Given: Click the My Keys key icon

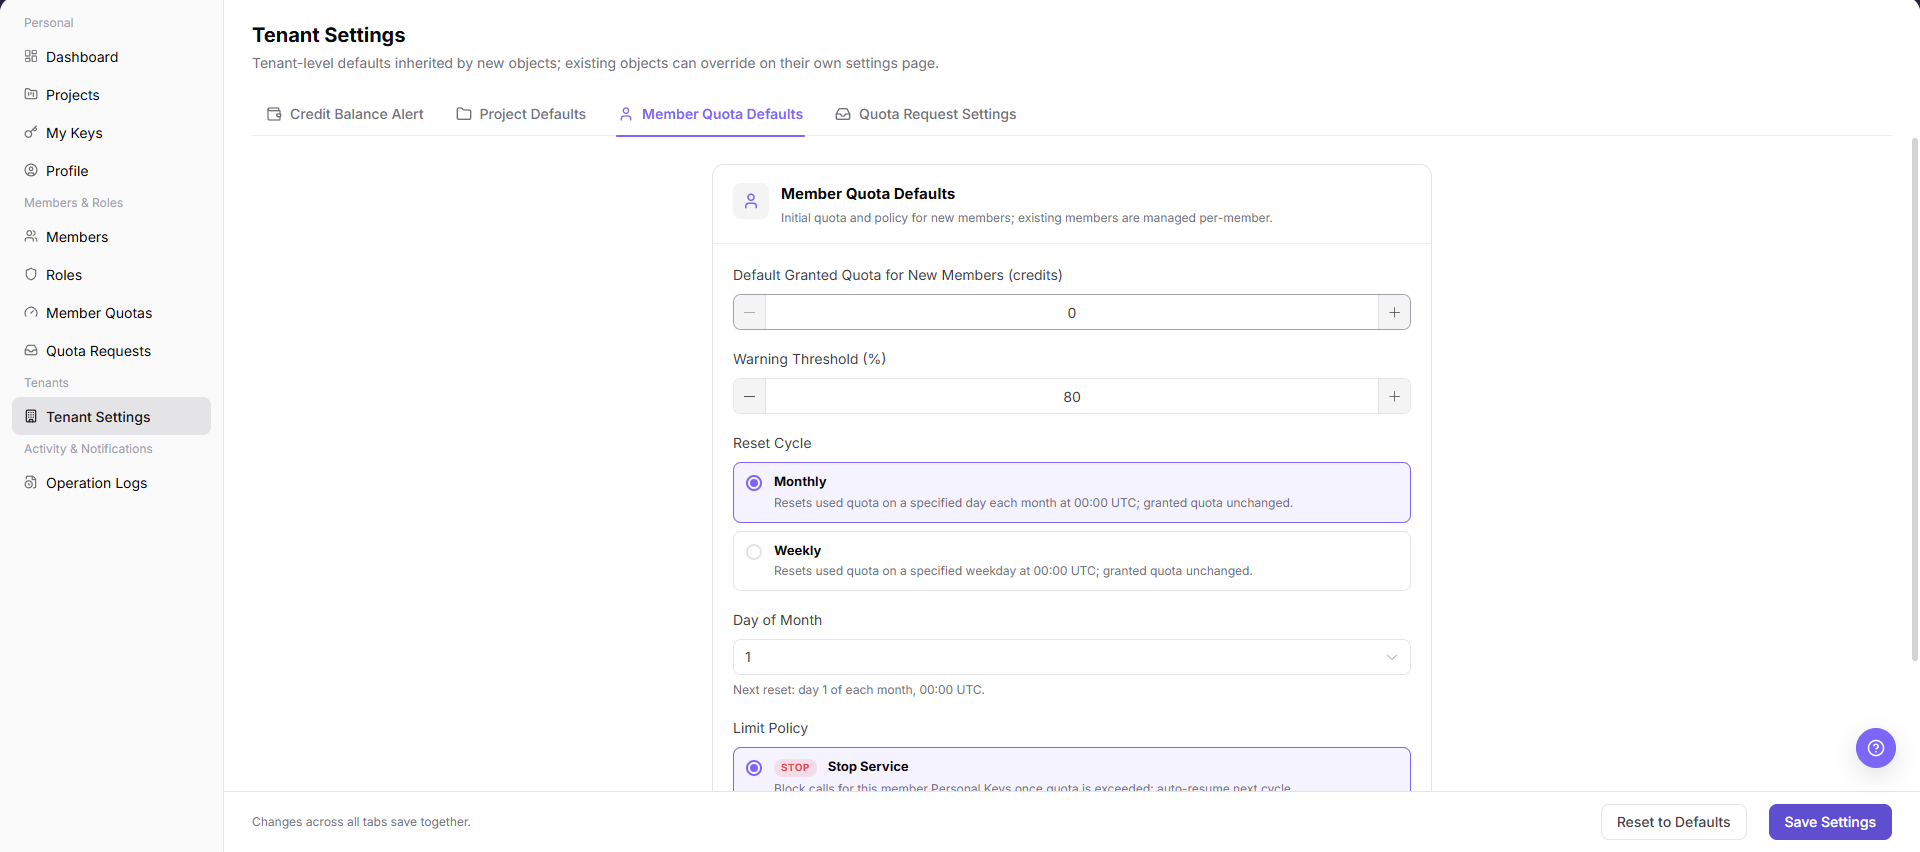Looking at the screenshot, I should (31, 132).
